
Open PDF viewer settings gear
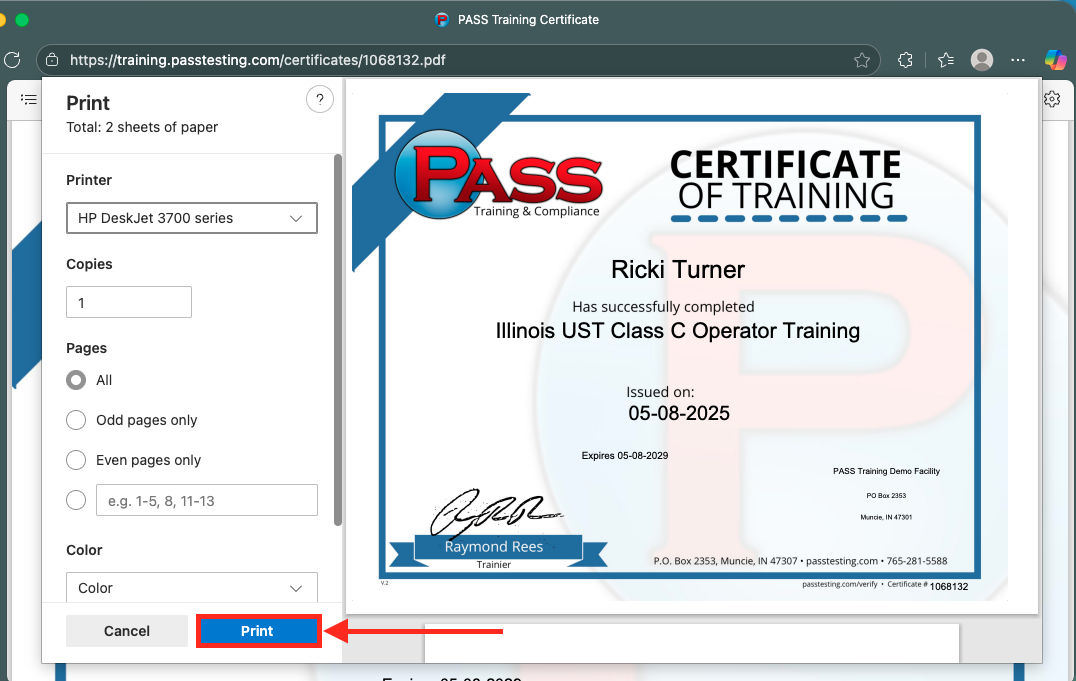(x=1051, y=100)
